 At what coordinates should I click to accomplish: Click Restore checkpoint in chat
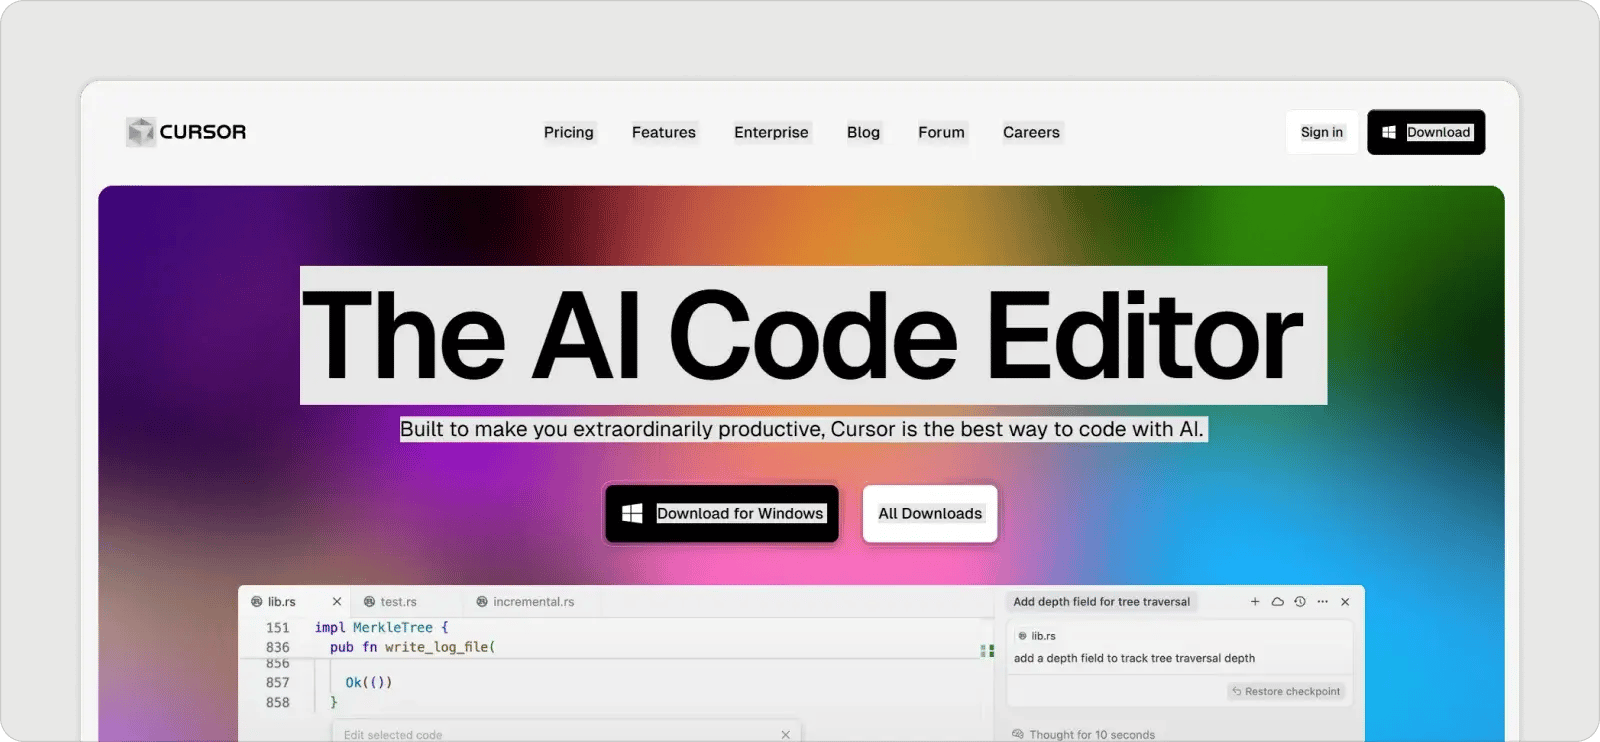click(1286, 692)
